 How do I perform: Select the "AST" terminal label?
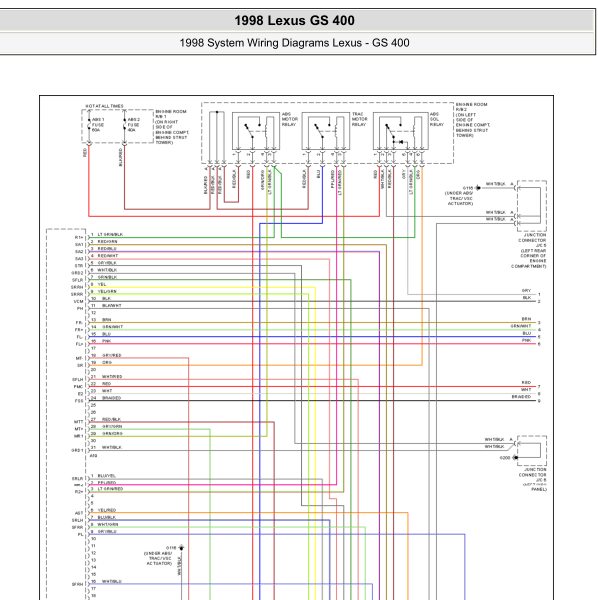pyautogui.click(x=79, y=513)
